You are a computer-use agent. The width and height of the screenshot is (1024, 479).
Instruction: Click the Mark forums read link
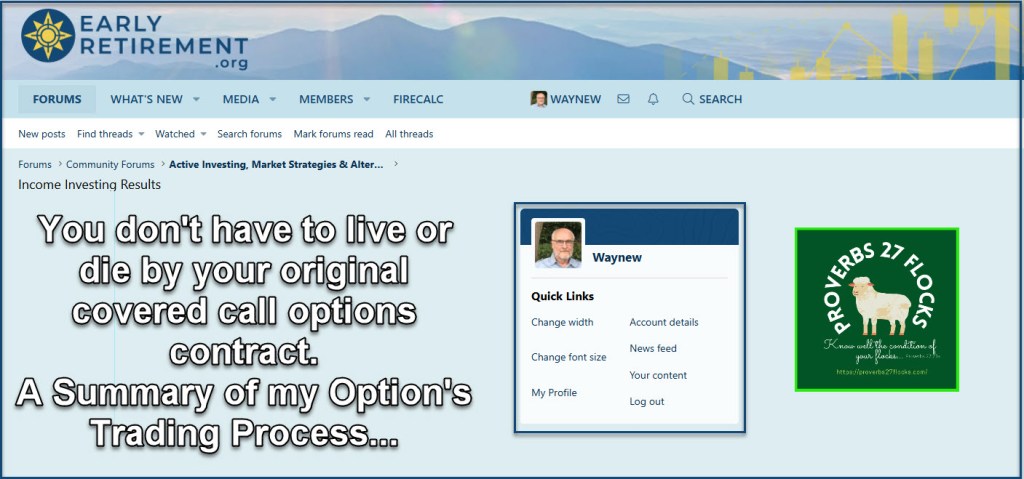pos(333,134)
